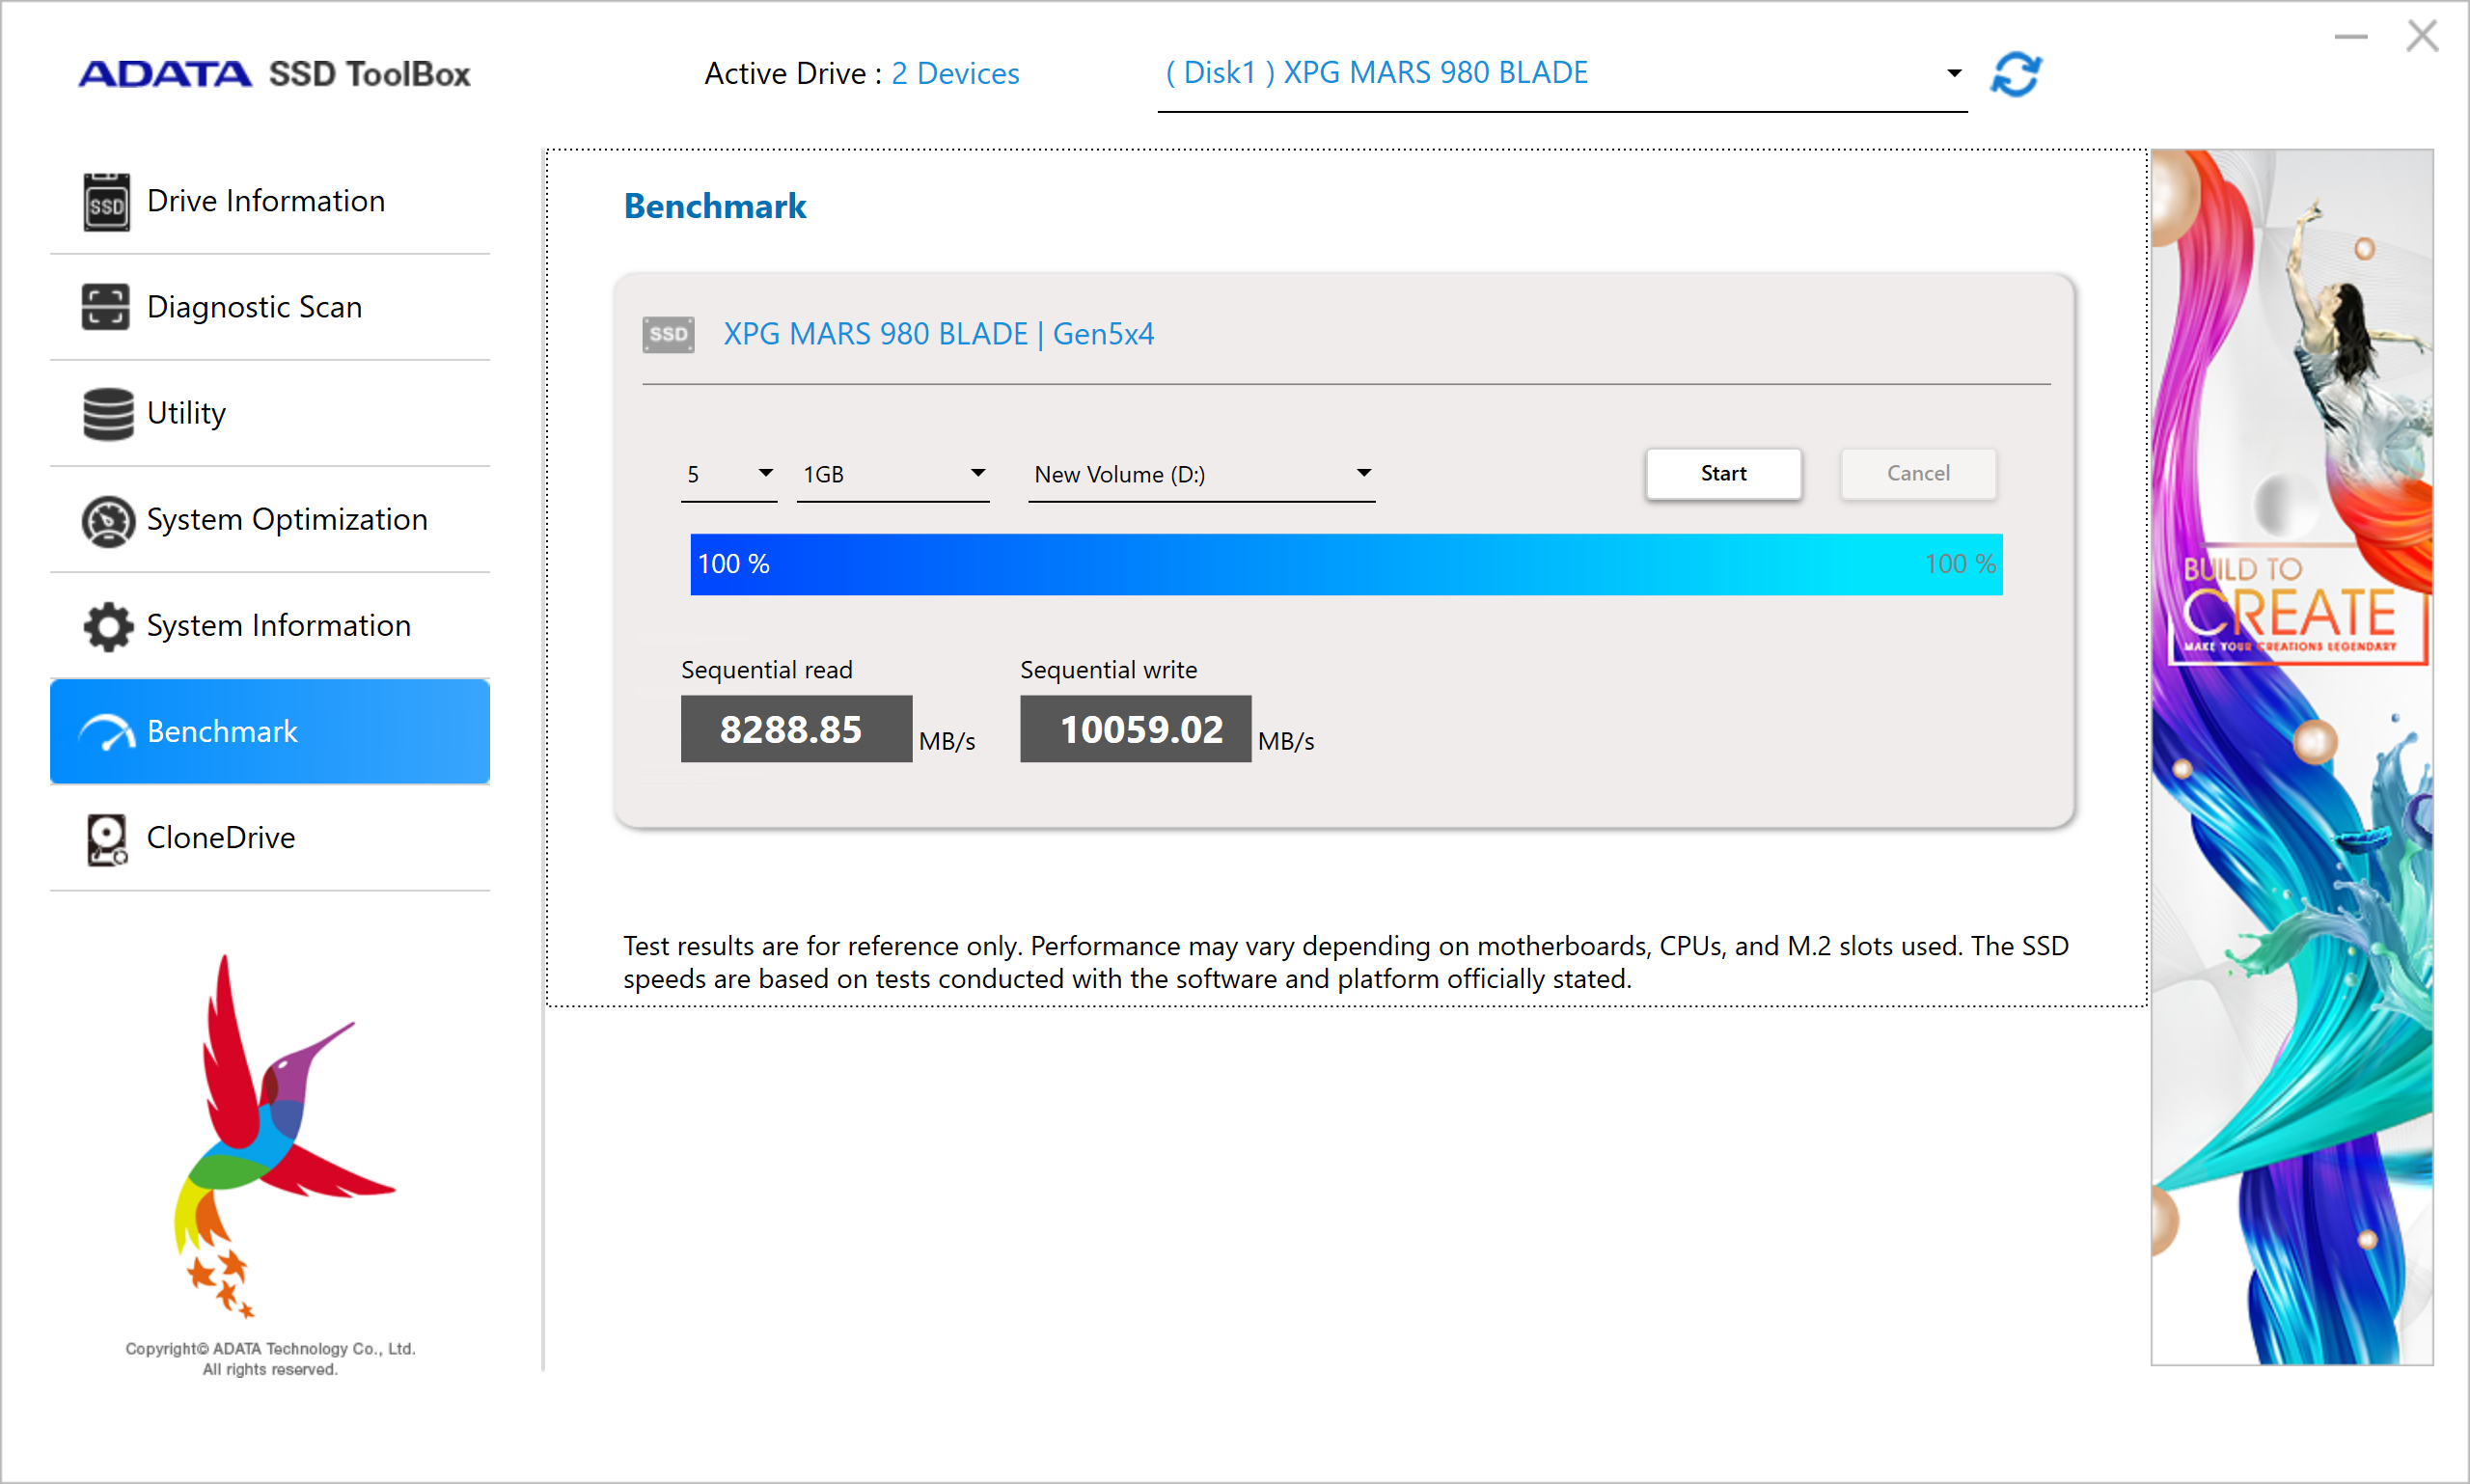Screen dimensions: 2470x1484
Task: Click the Benchmark speedometer icon
Action: coord(107,732)
